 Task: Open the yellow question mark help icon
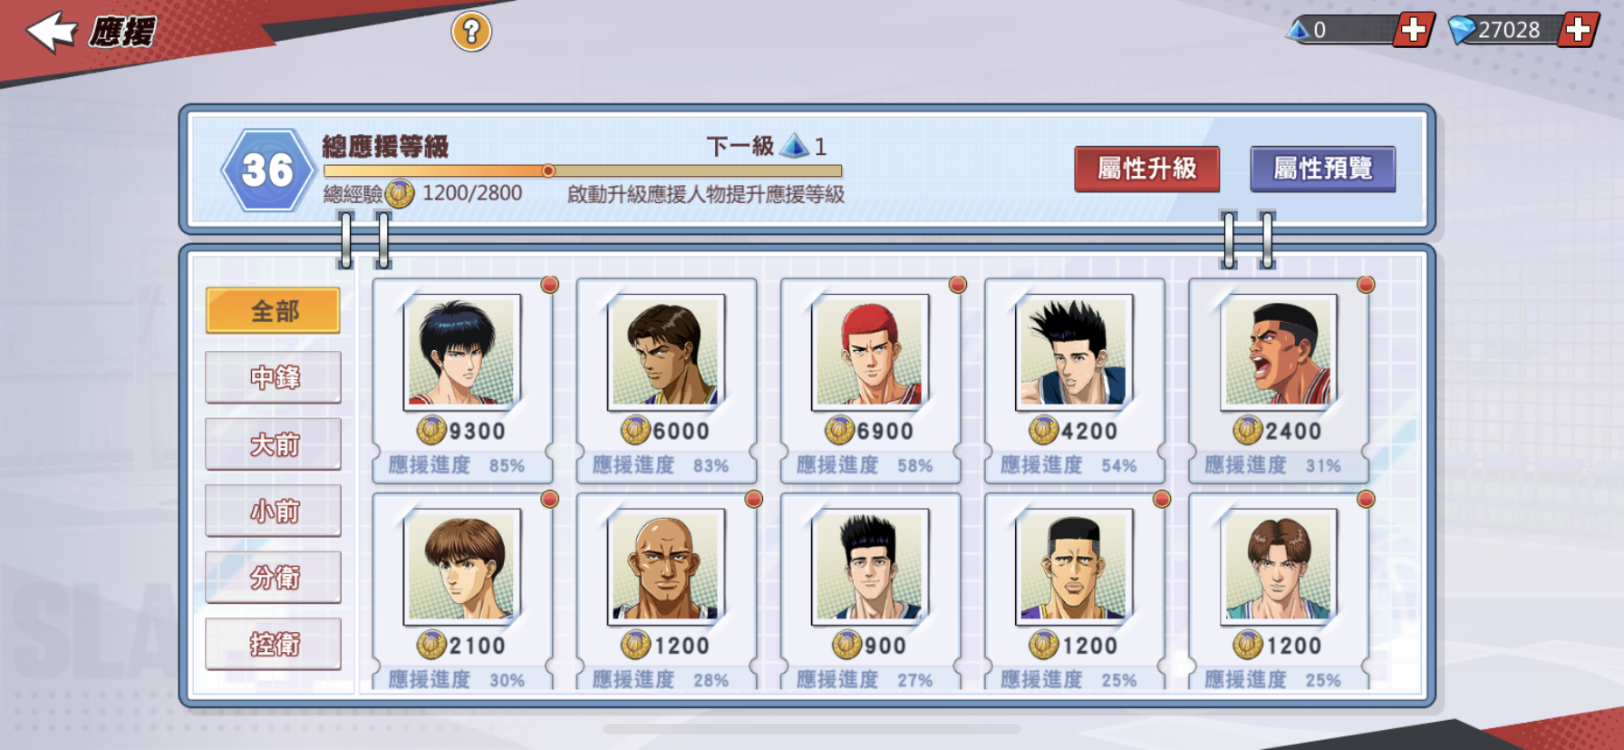click(471, 32)
